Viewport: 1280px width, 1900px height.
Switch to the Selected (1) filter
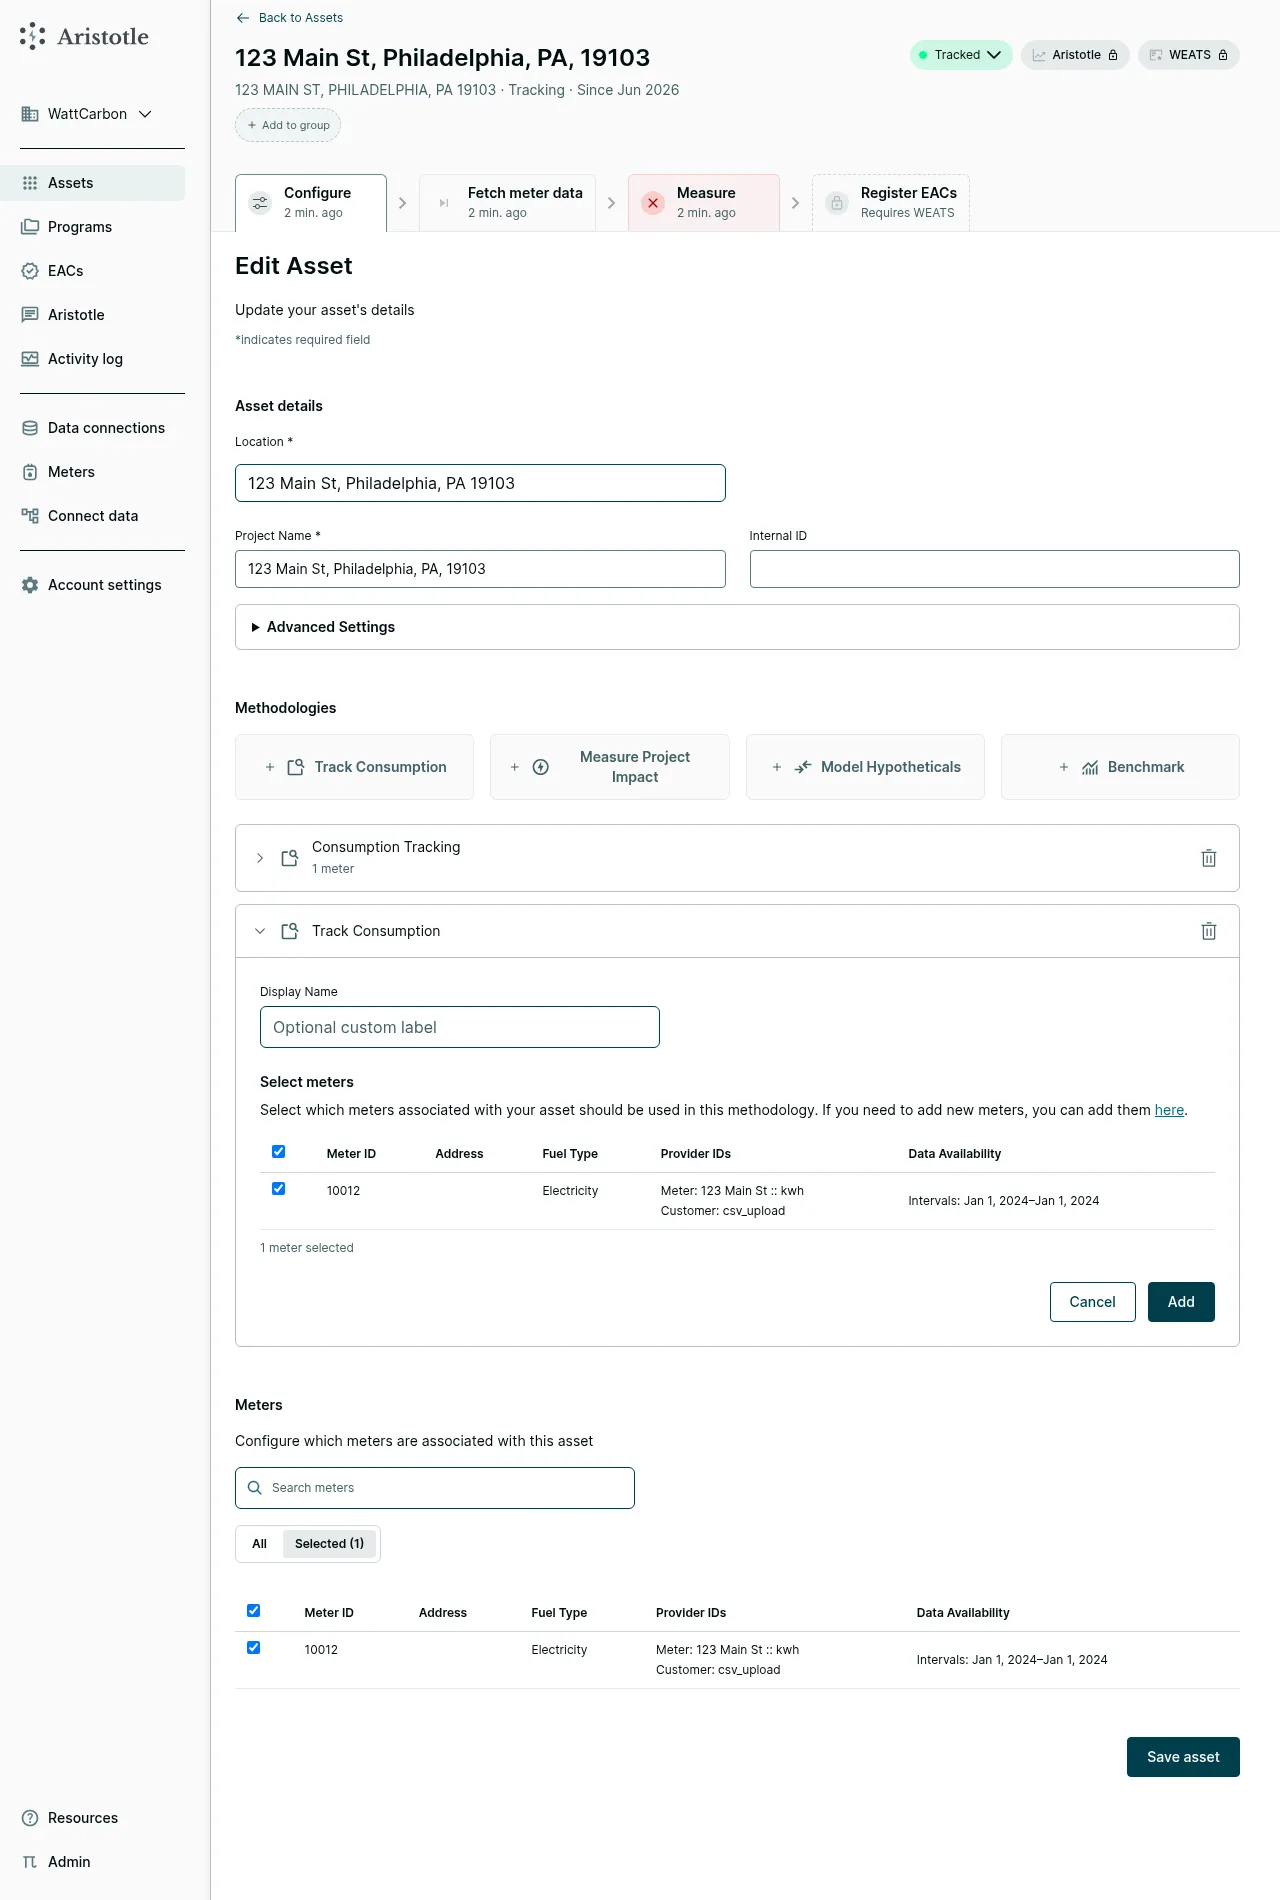(x=329, y=1544)
